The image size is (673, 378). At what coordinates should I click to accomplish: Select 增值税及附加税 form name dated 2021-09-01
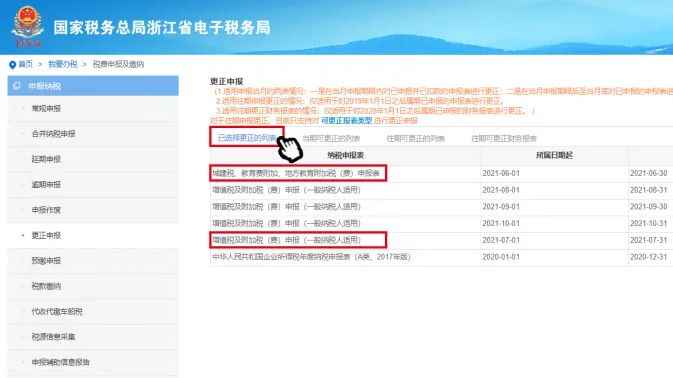coord(286,206)
